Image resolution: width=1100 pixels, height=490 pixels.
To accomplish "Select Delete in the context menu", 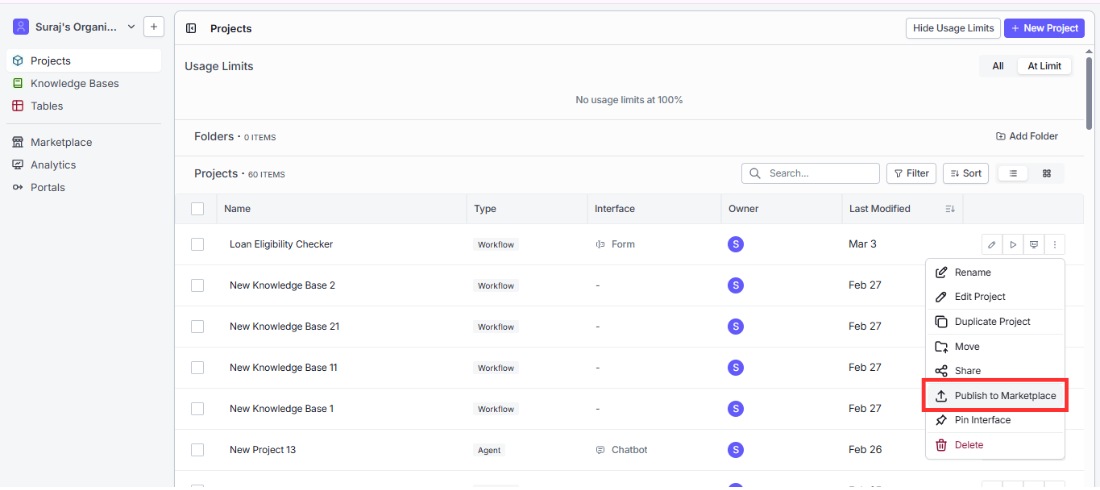I will click(995, 445).
